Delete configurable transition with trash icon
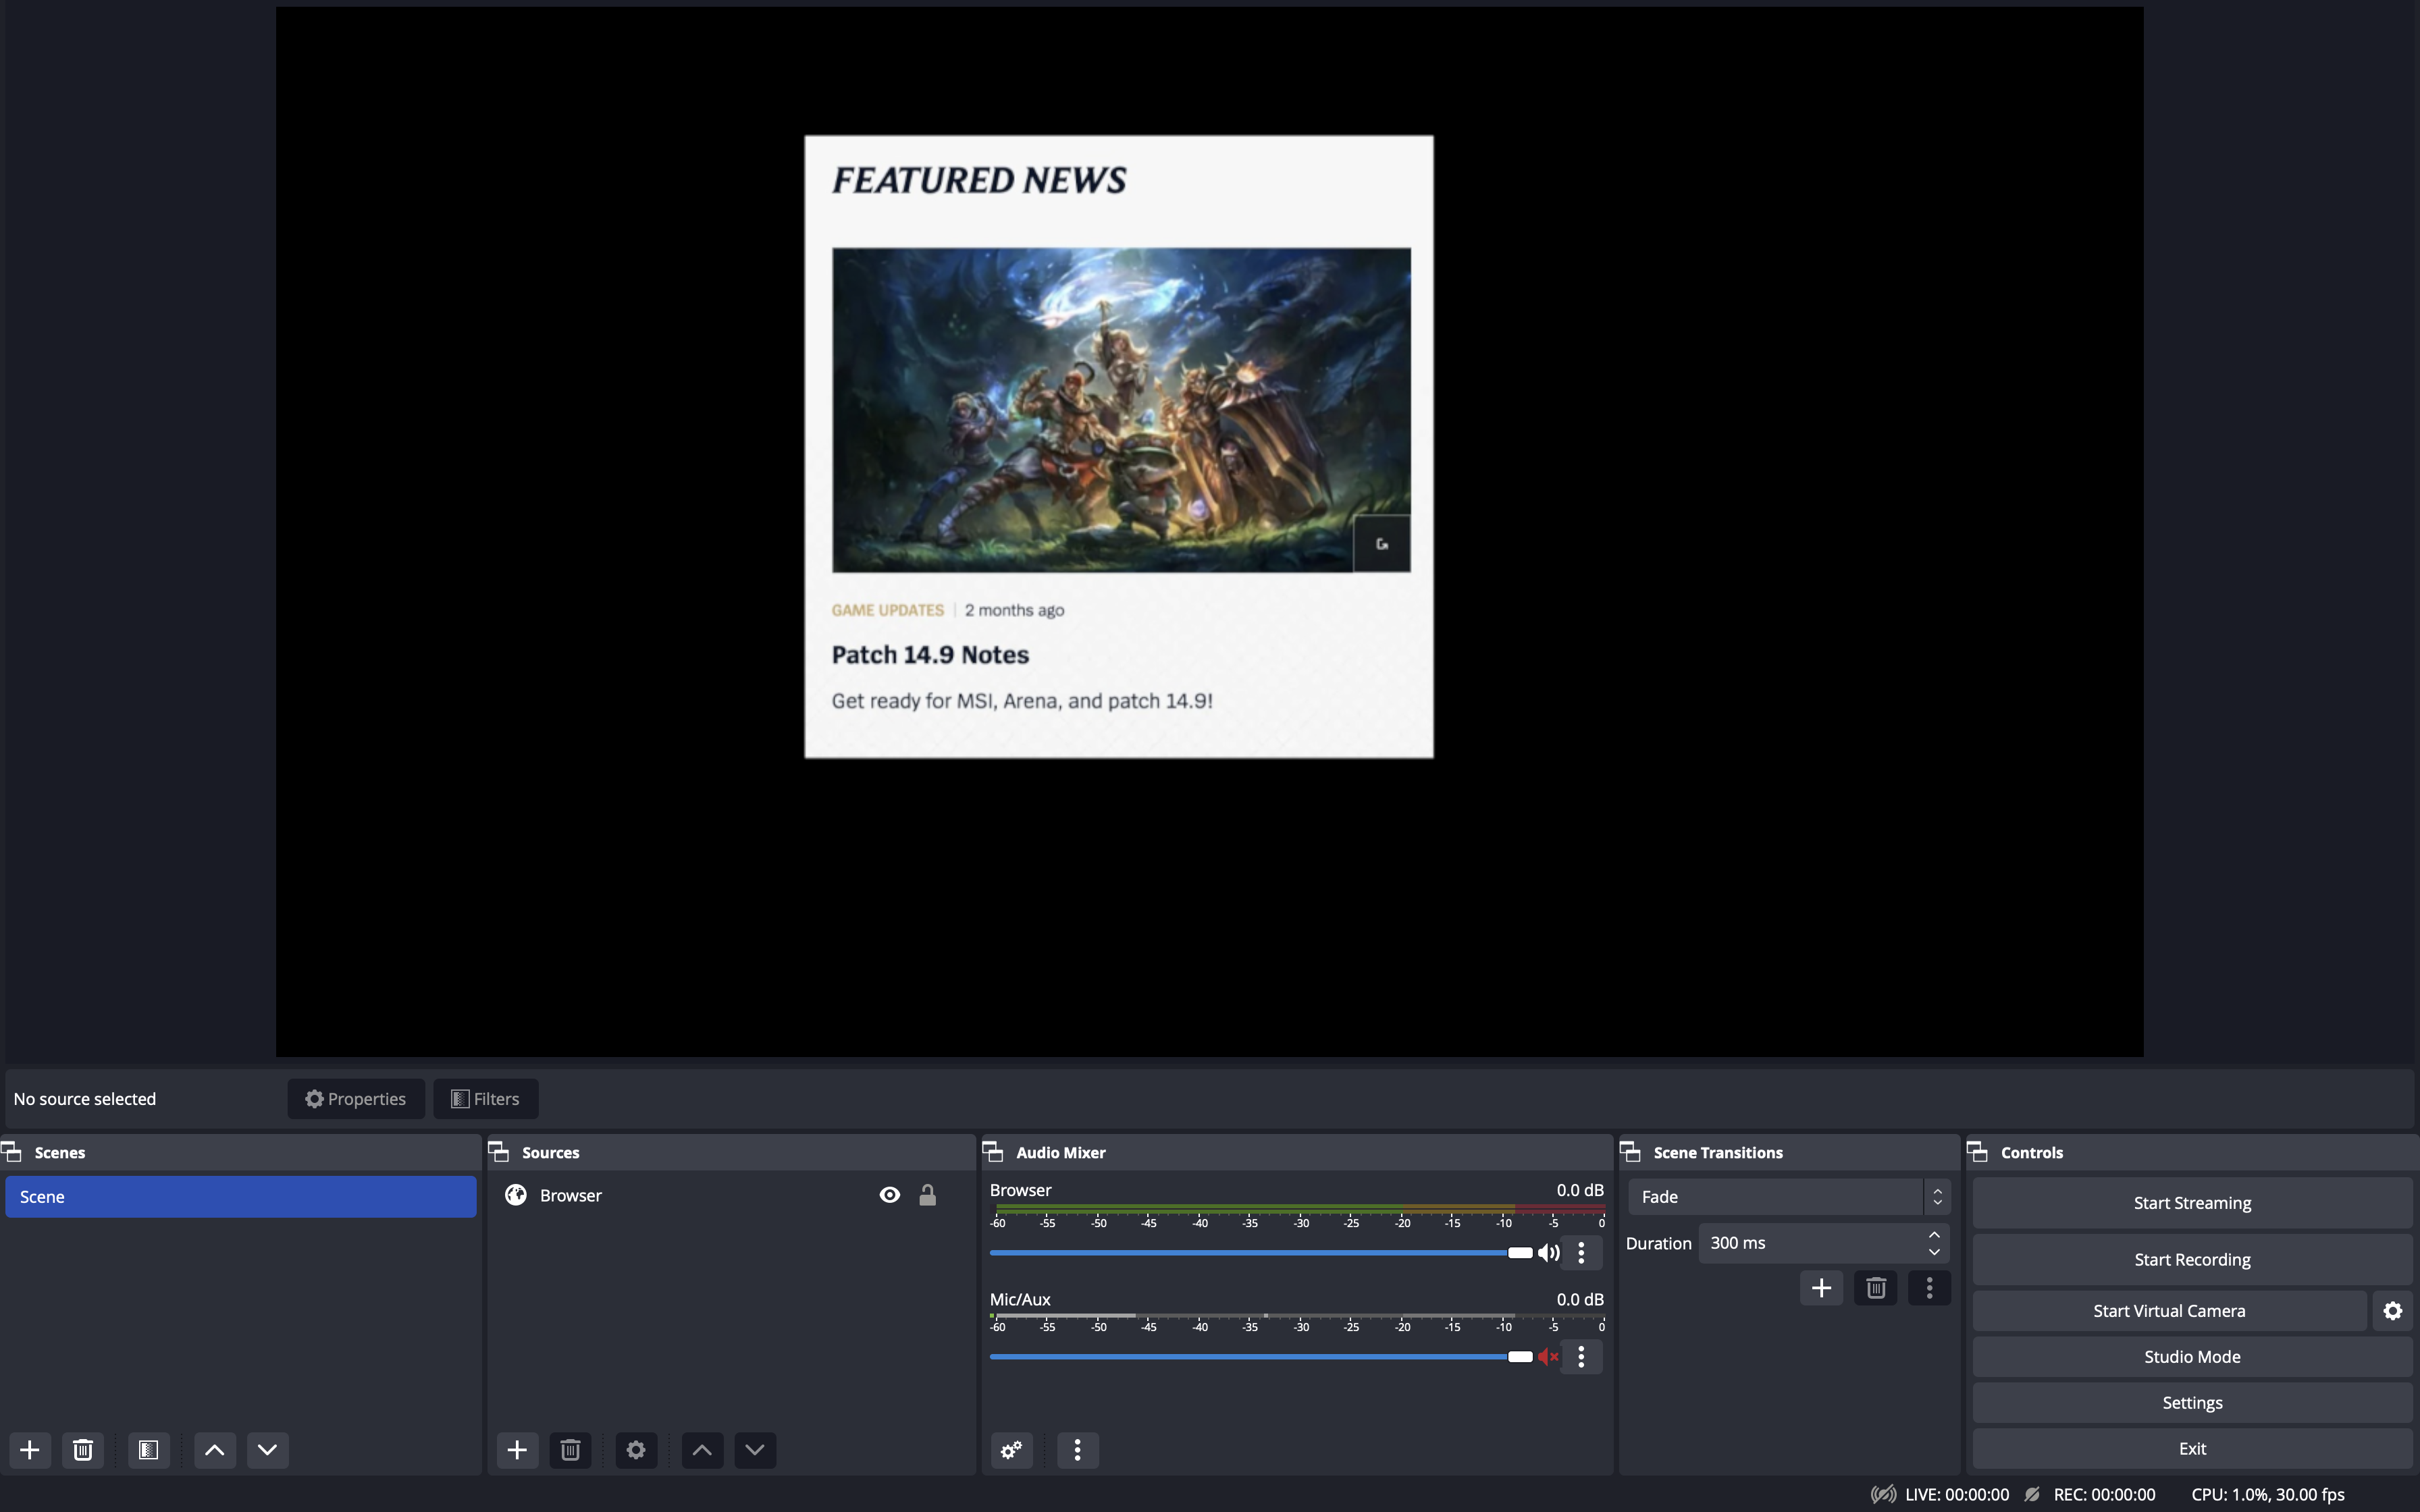 (1875, 1288)
